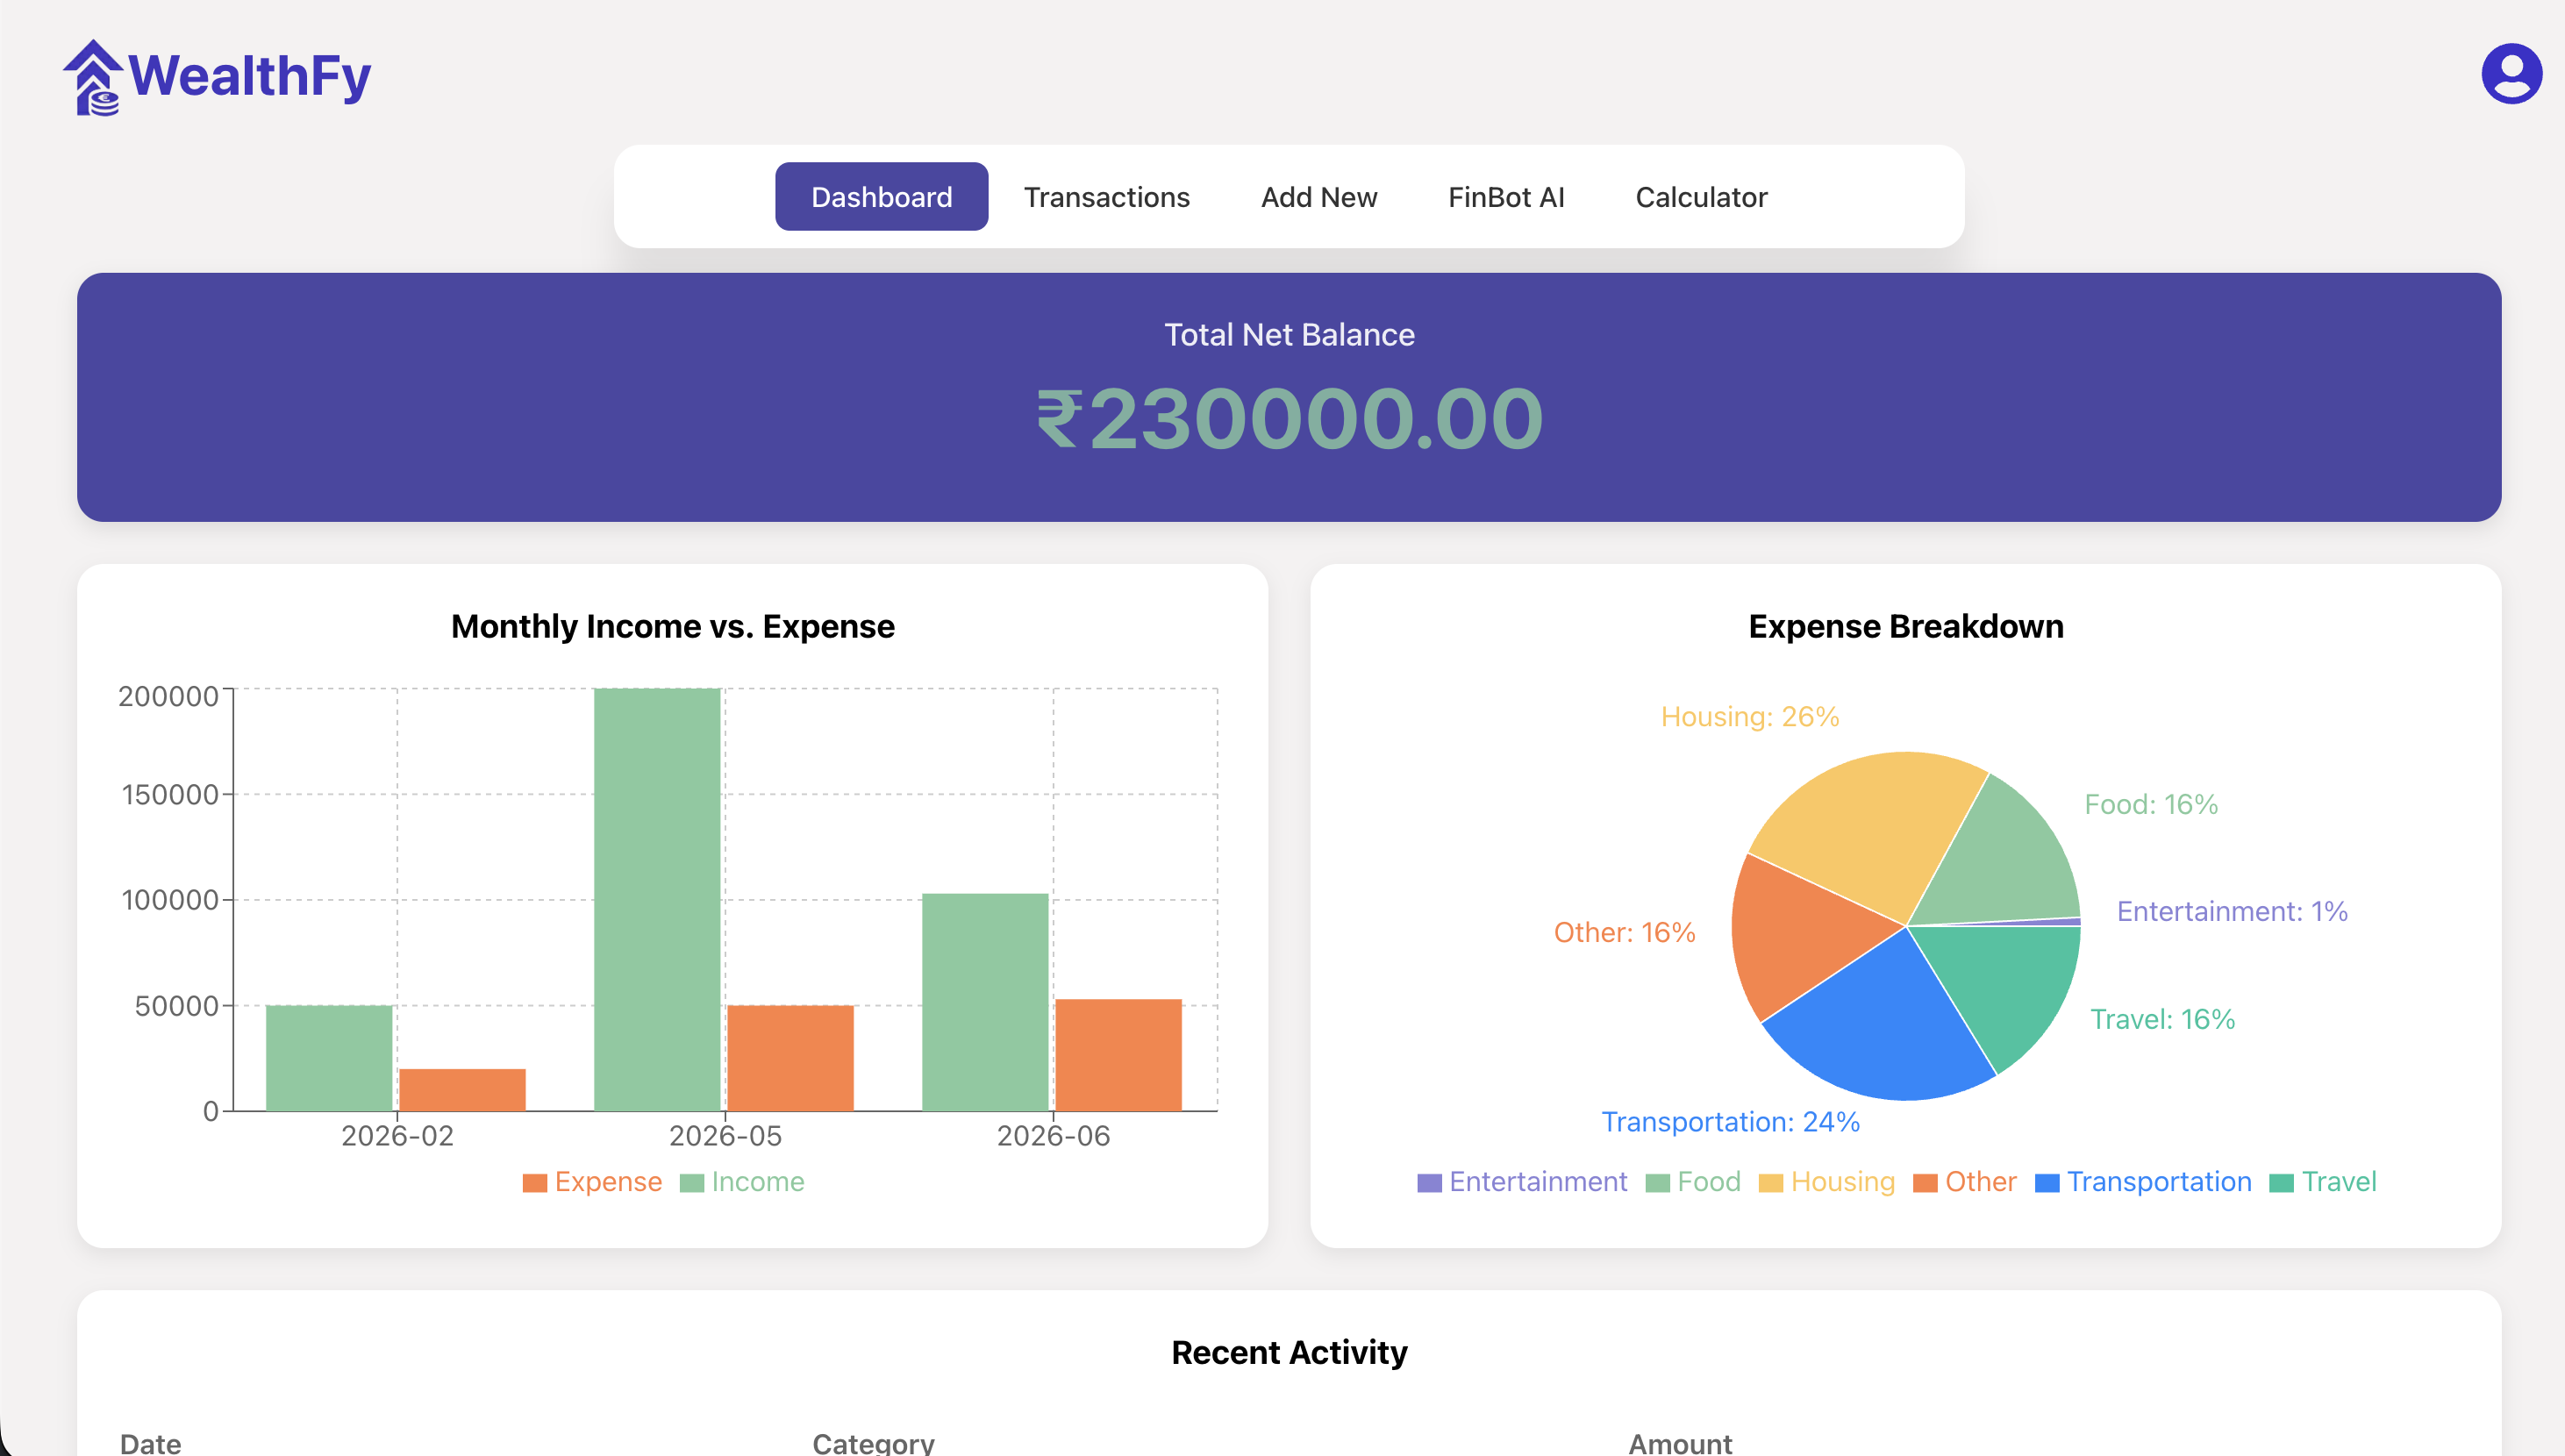This screenshot has width=2565, height=1456.
Task: Click the 2026-05 axis label
Action: pyautogui.click(x=725, y=1136)
